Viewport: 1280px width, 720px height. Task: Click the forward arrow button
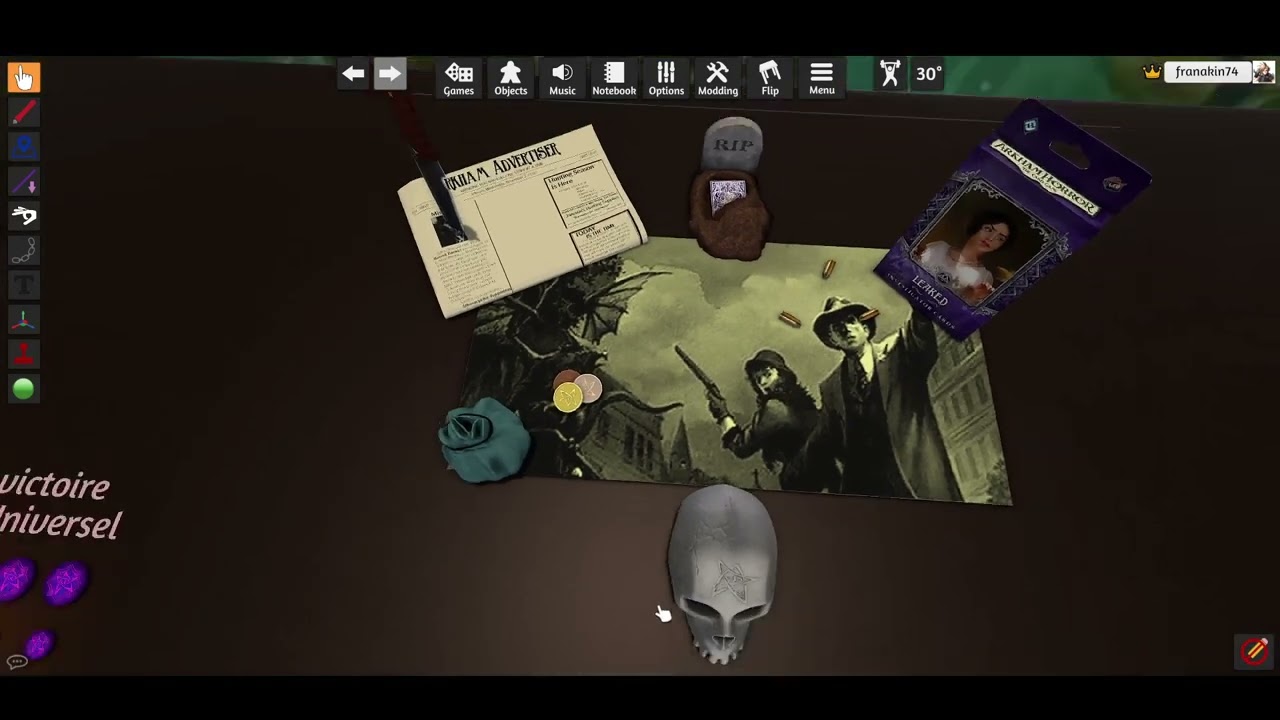(x=390, y=74)
